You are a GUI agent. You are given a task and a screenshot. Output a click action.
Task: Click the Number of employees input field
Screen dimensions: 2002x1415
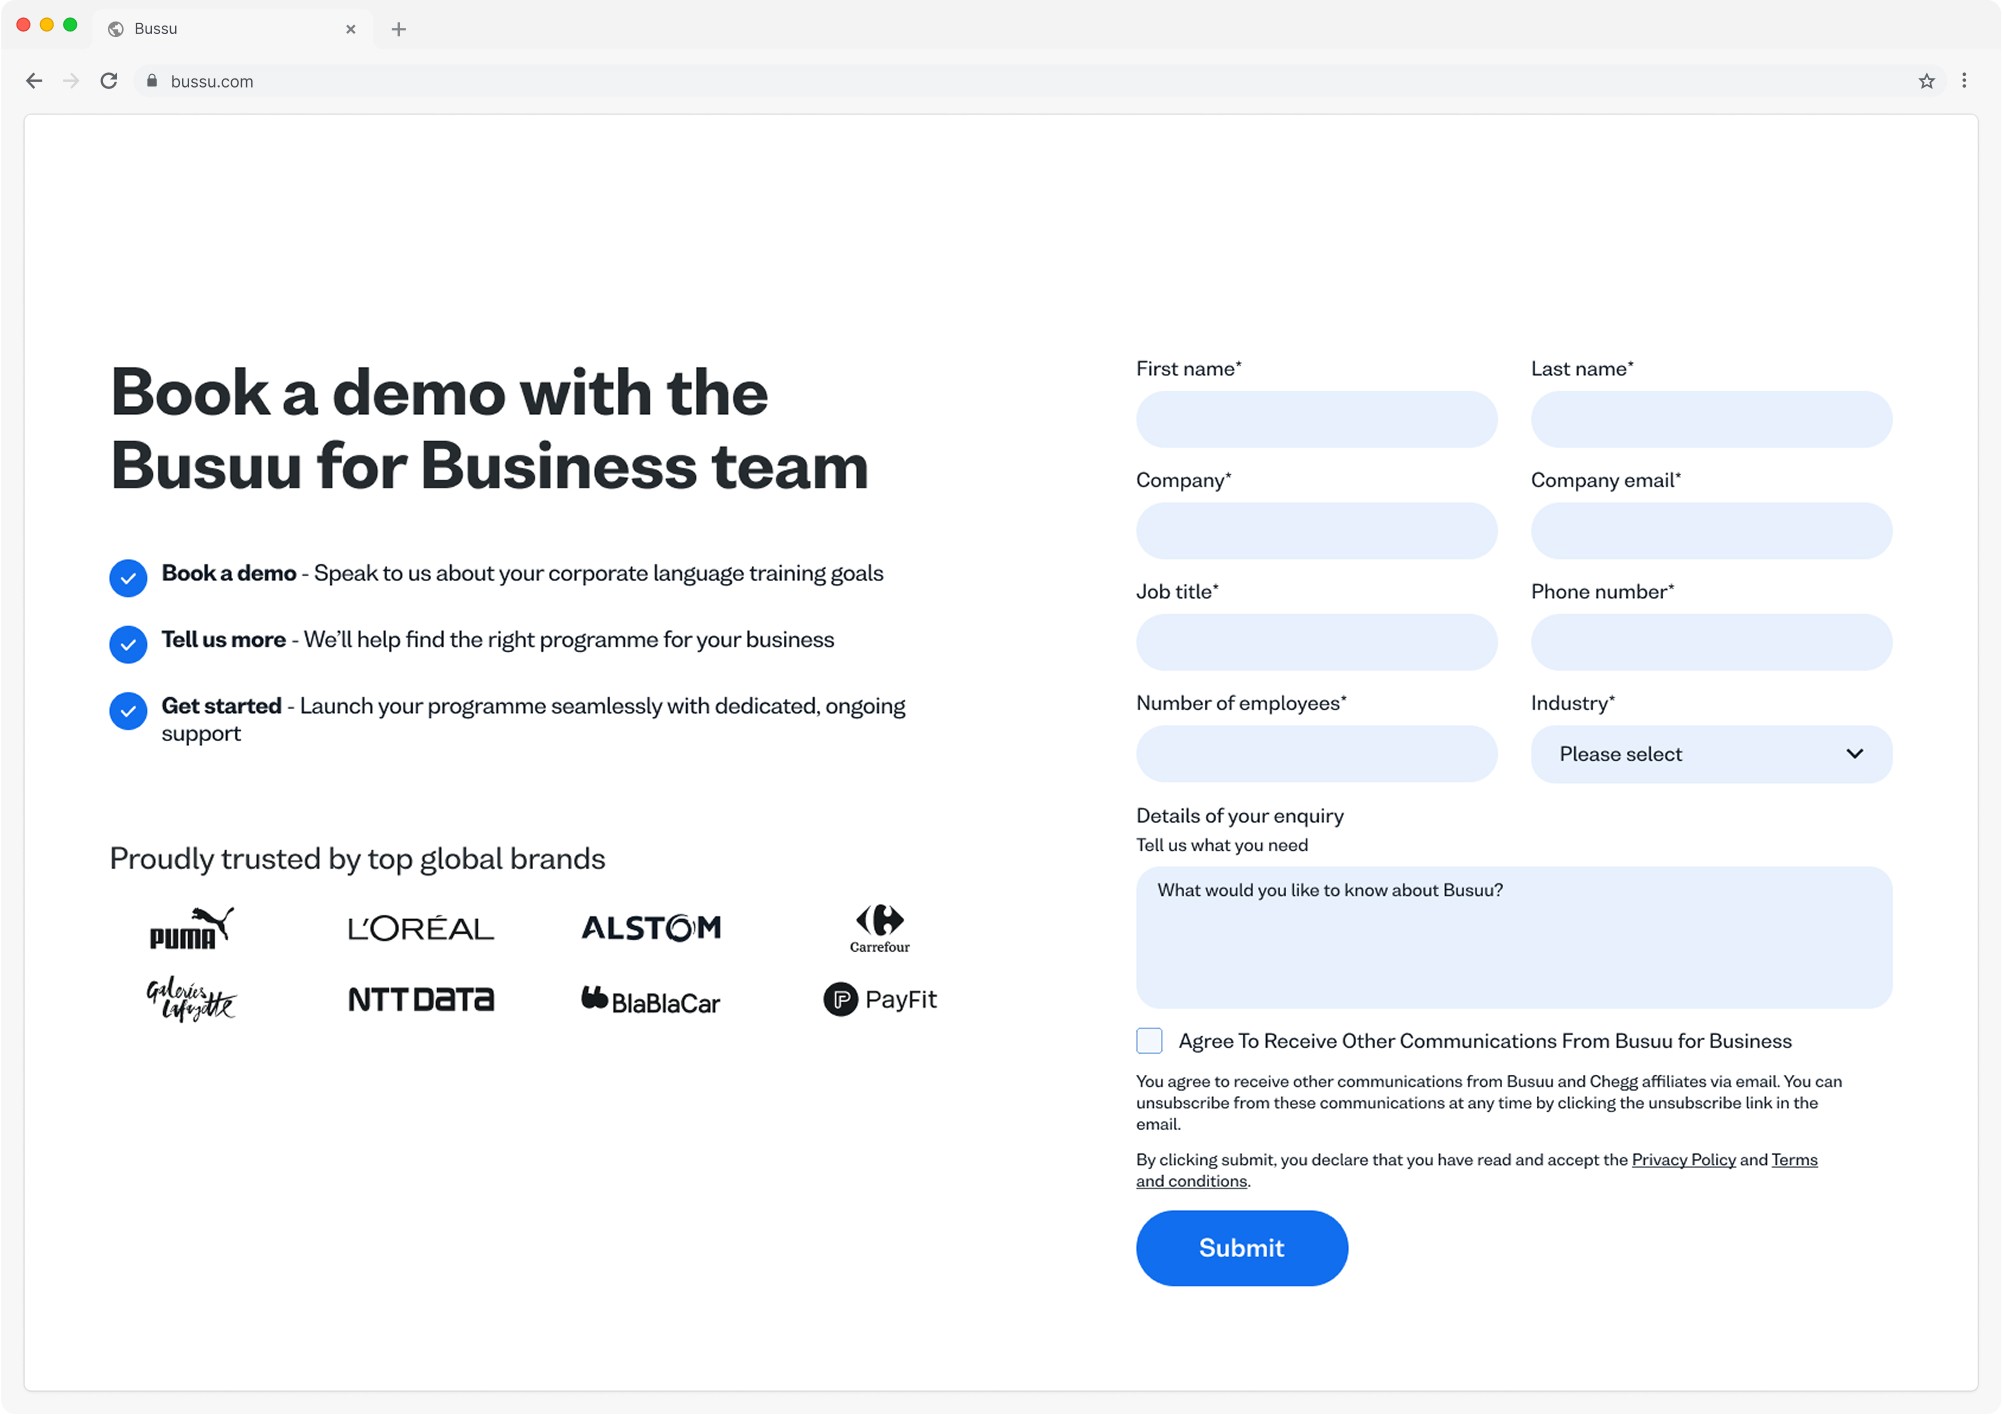click(1316, 754)
